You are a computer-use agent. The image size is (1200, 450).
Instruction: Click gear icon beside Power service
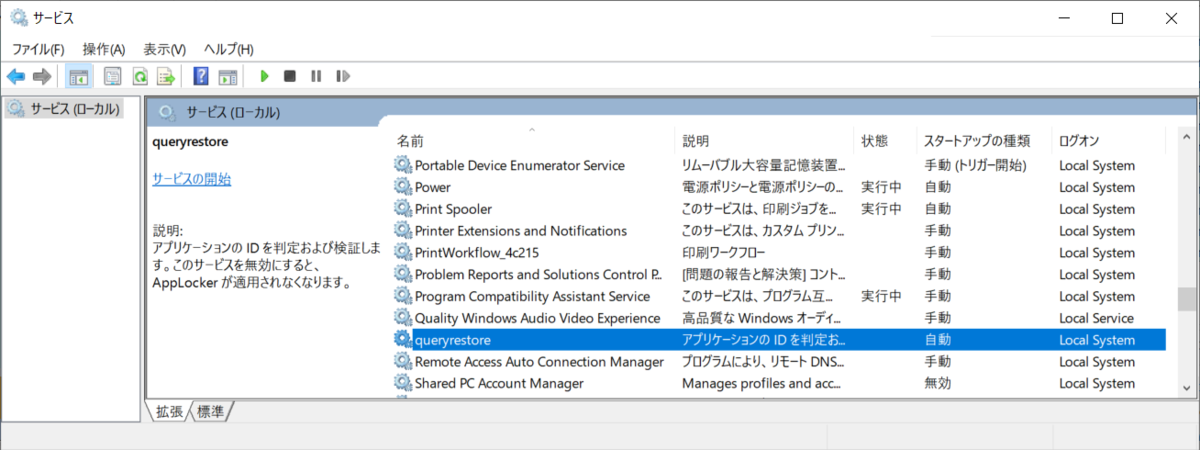point(403,187)
